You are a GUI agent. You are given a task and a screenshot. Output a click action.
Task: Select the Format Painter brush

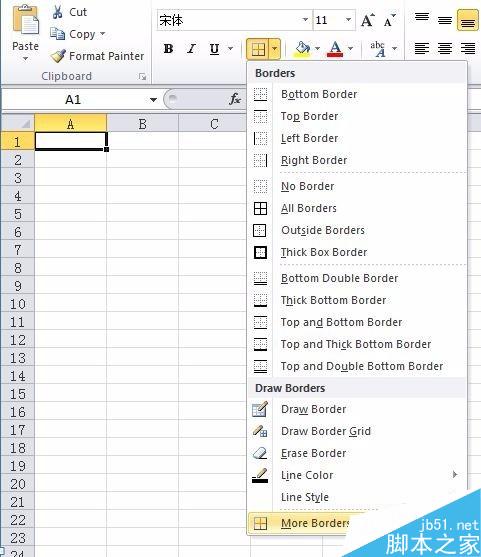pyautogui.click(x=58, y=56)
